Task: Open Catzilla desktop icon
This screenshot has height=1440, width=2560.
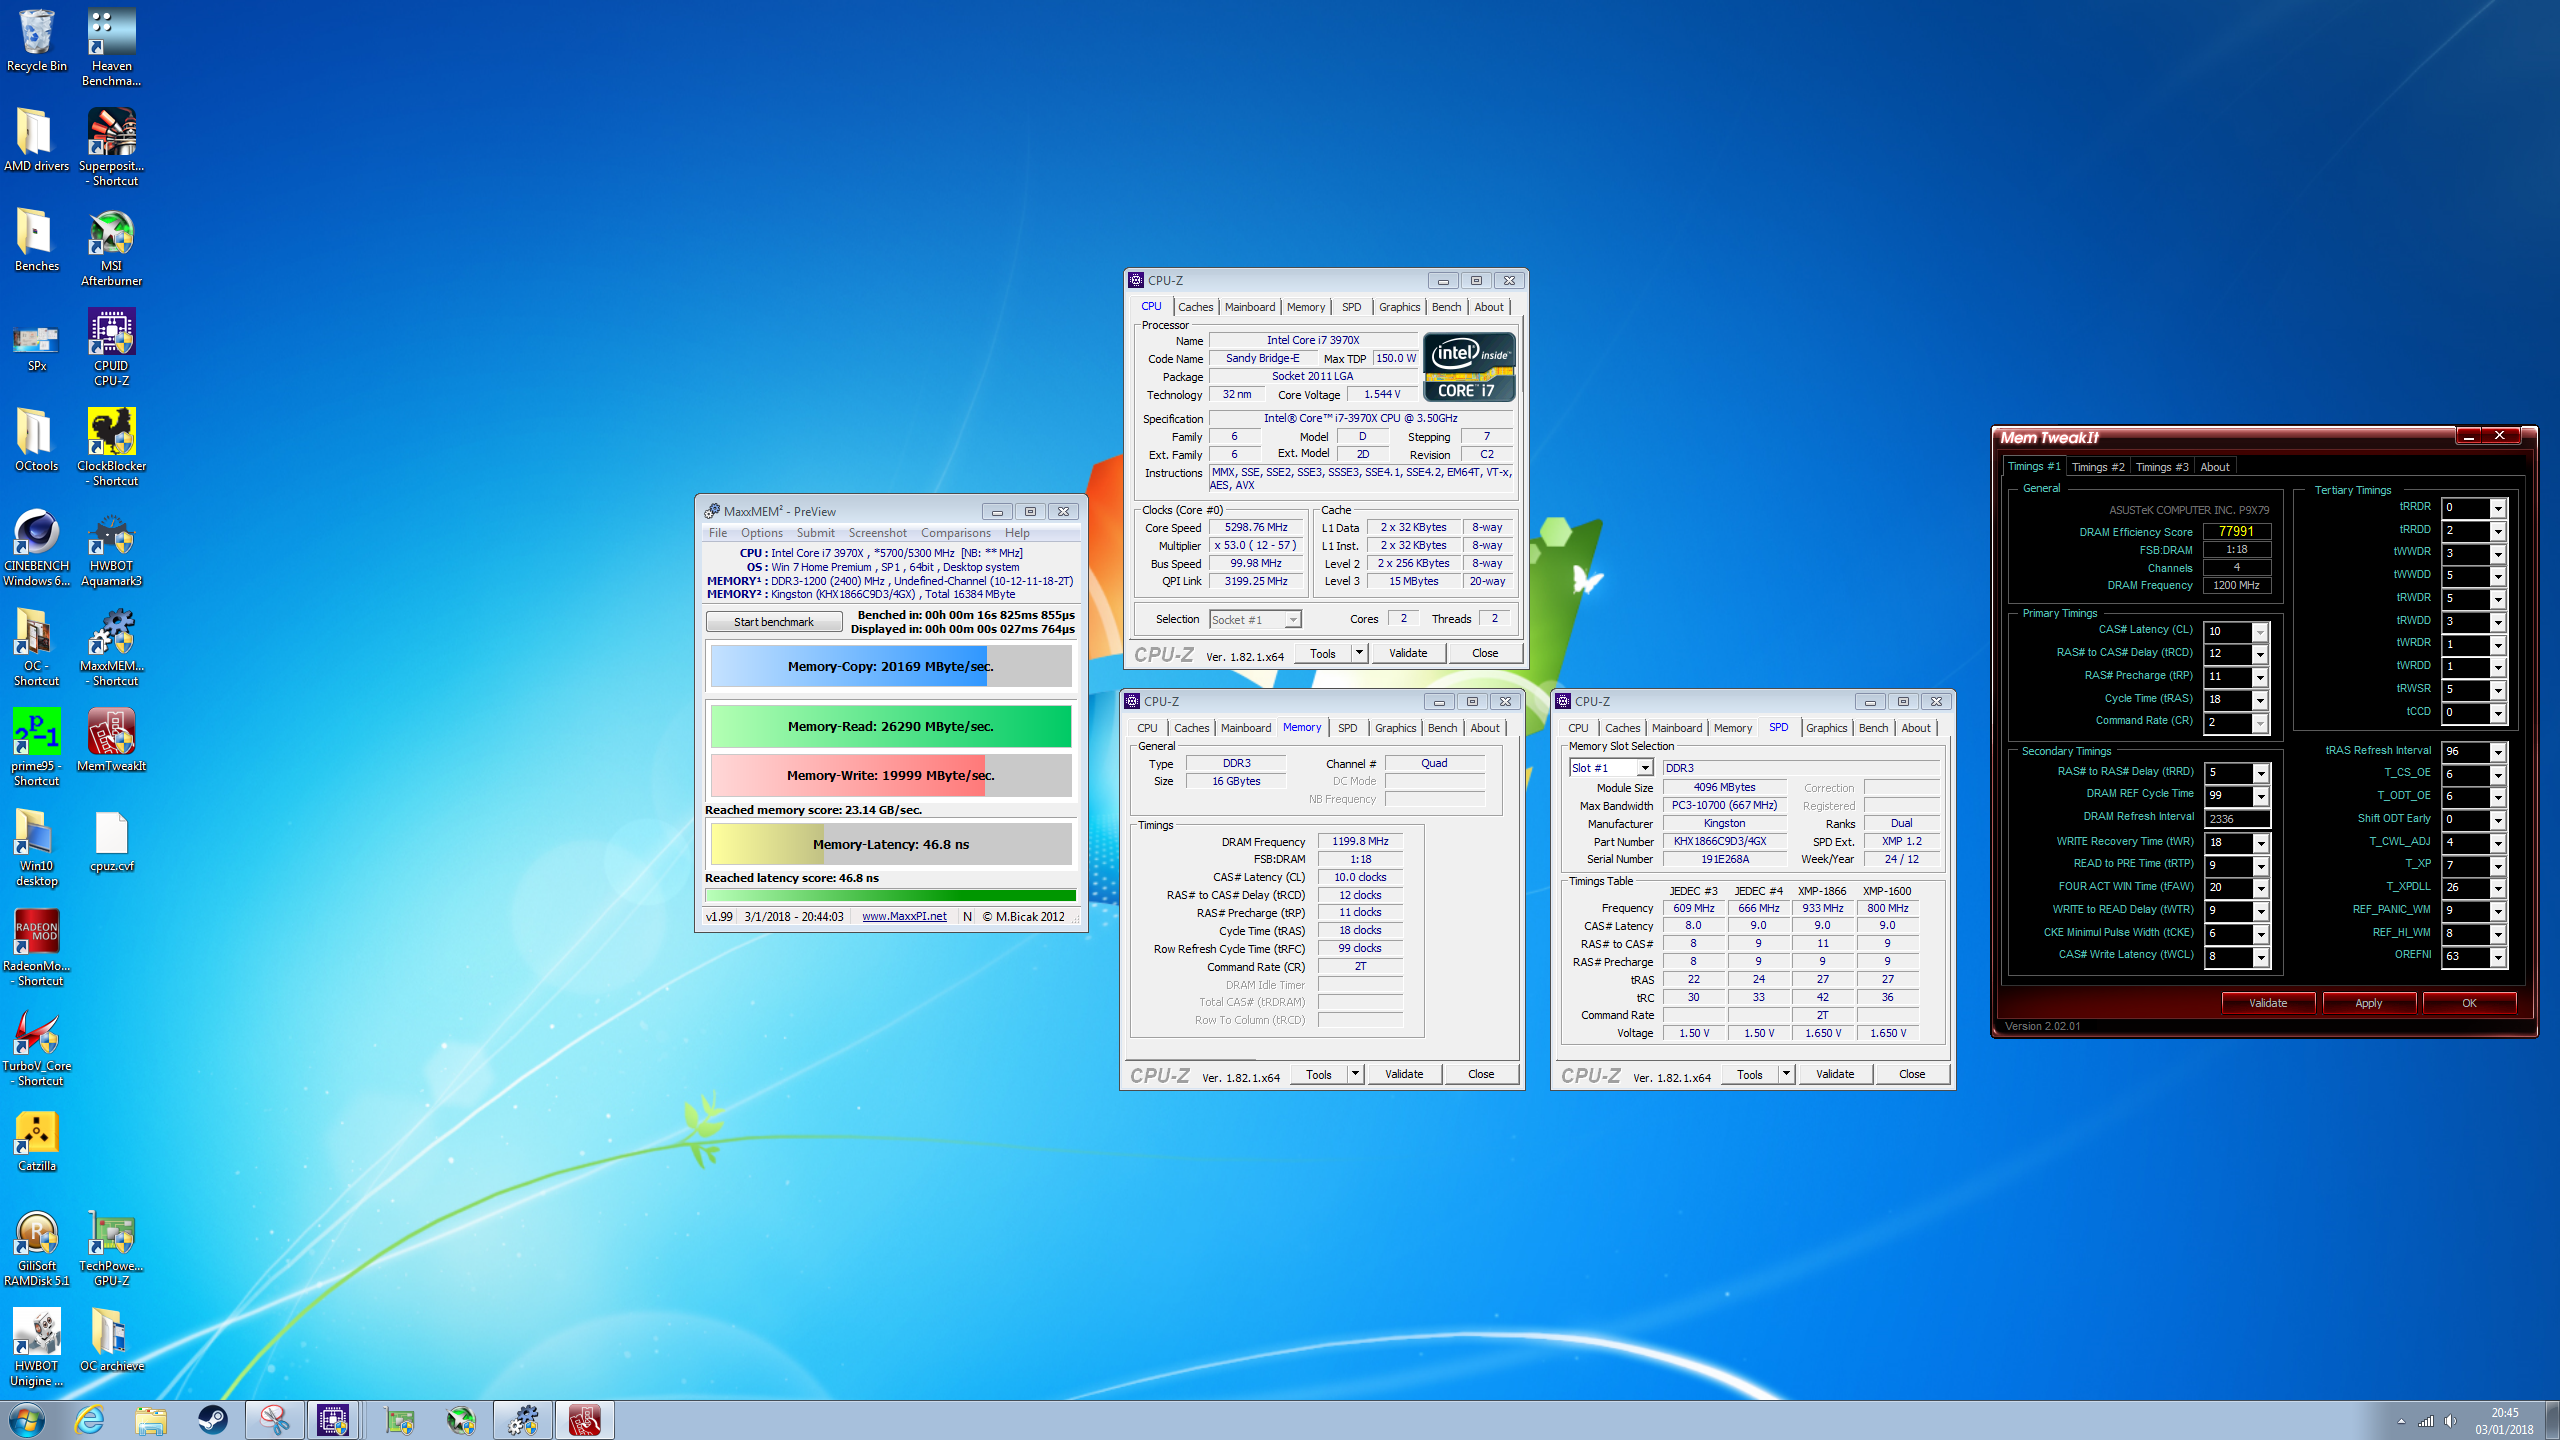Action: (x=37, y=1140)
